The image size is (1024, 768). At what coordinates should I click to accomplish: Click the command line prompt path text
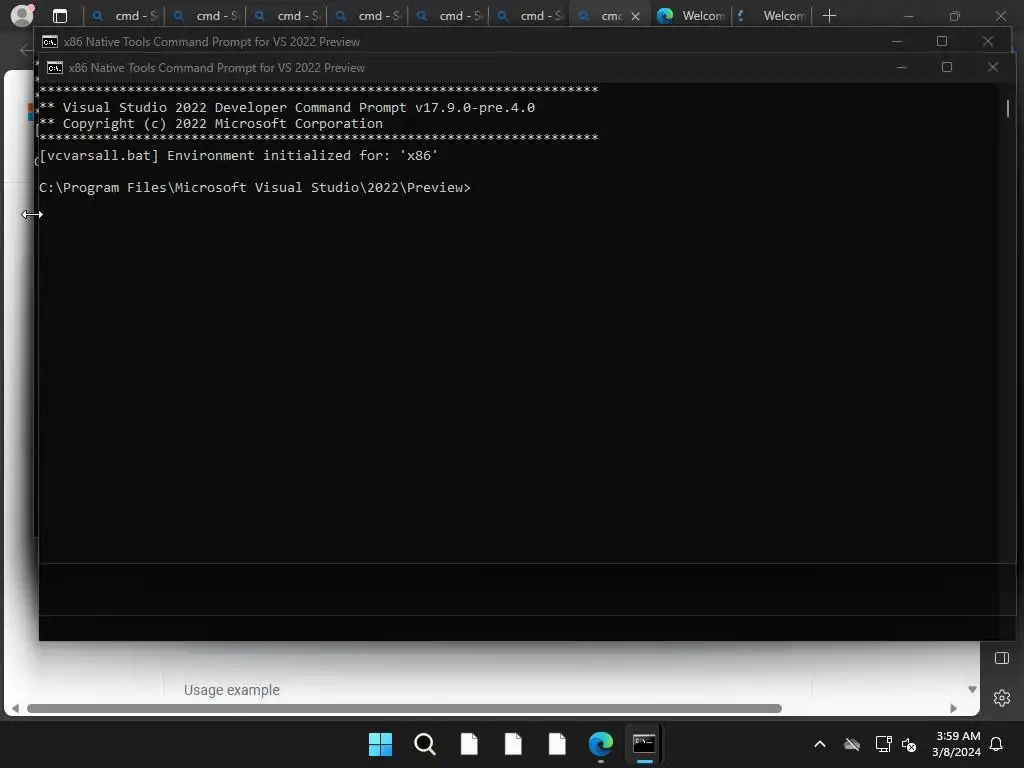(255, 187)
